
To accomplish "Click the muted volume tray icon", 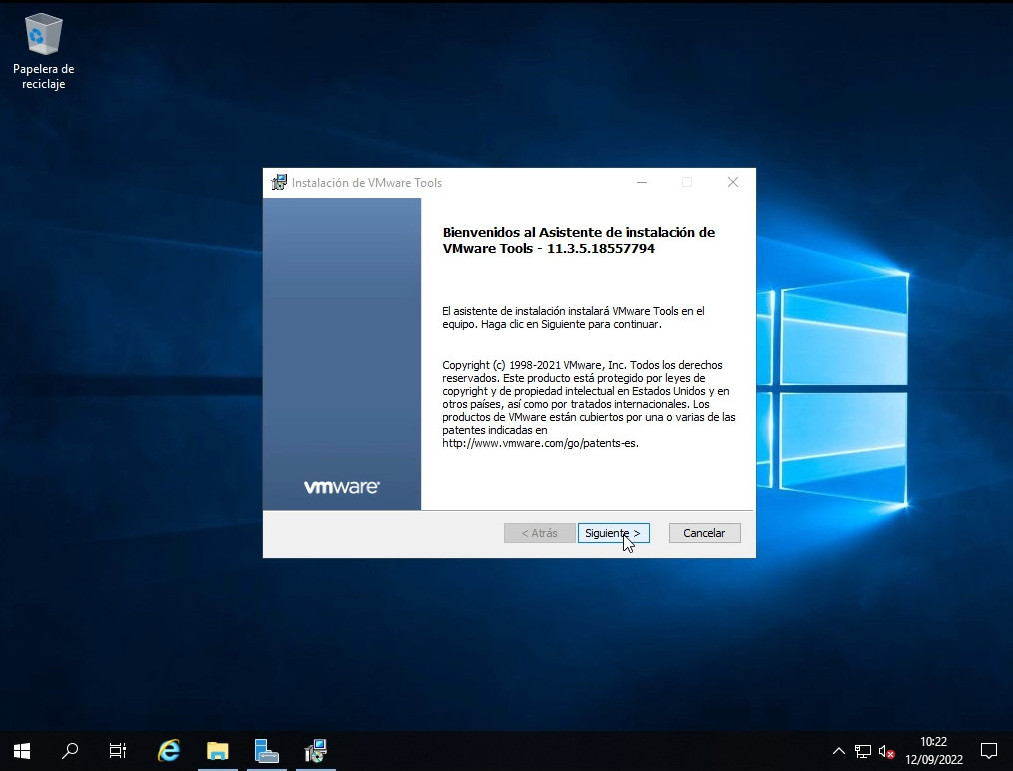I will point(886,751).
